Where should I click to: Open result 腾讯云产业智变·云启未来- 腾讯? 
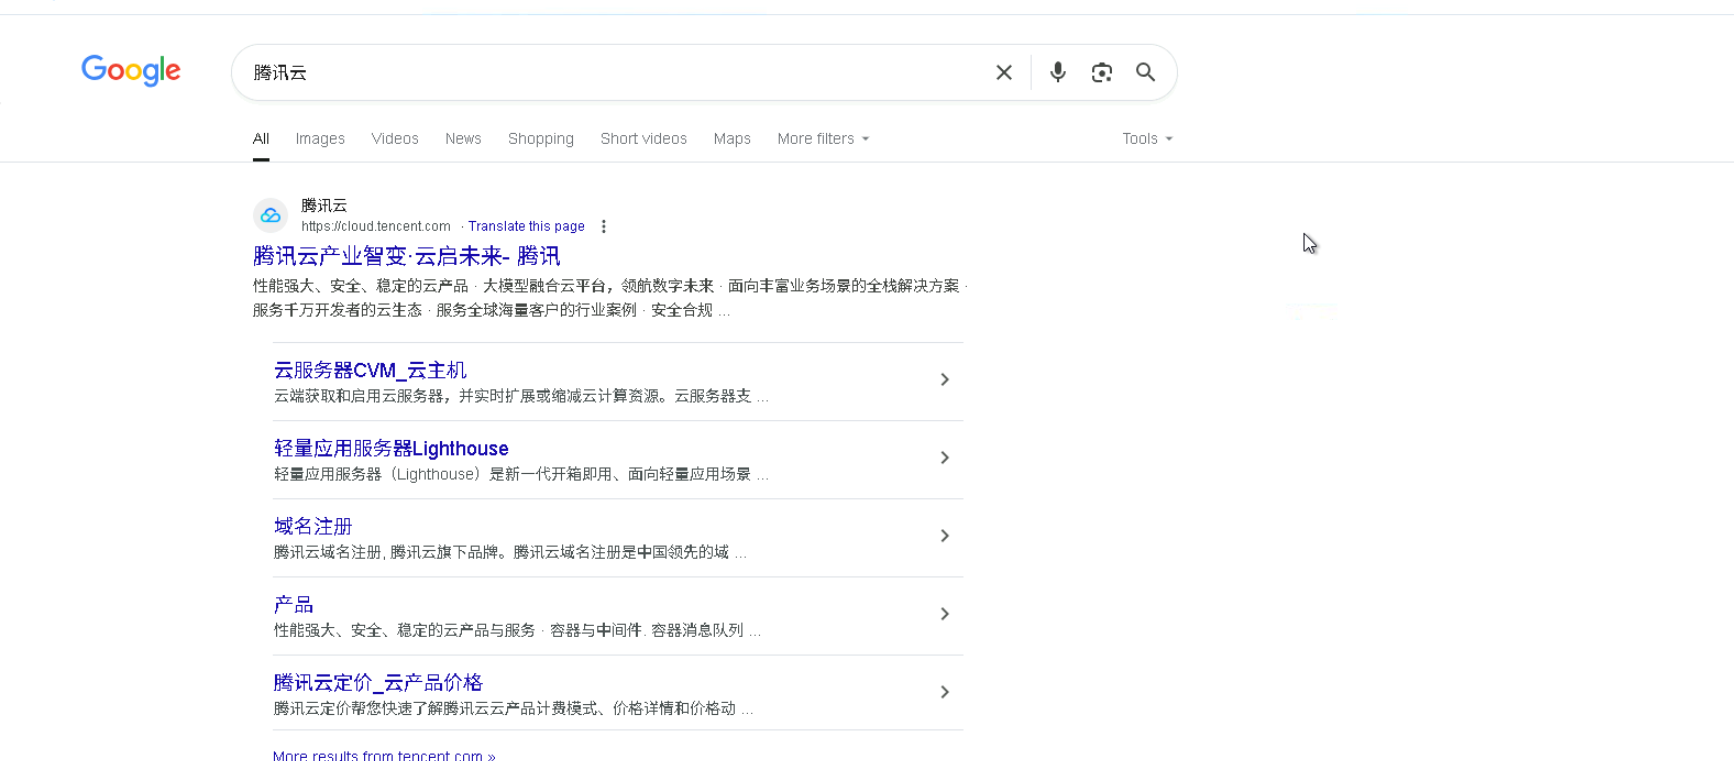(406, 256)
